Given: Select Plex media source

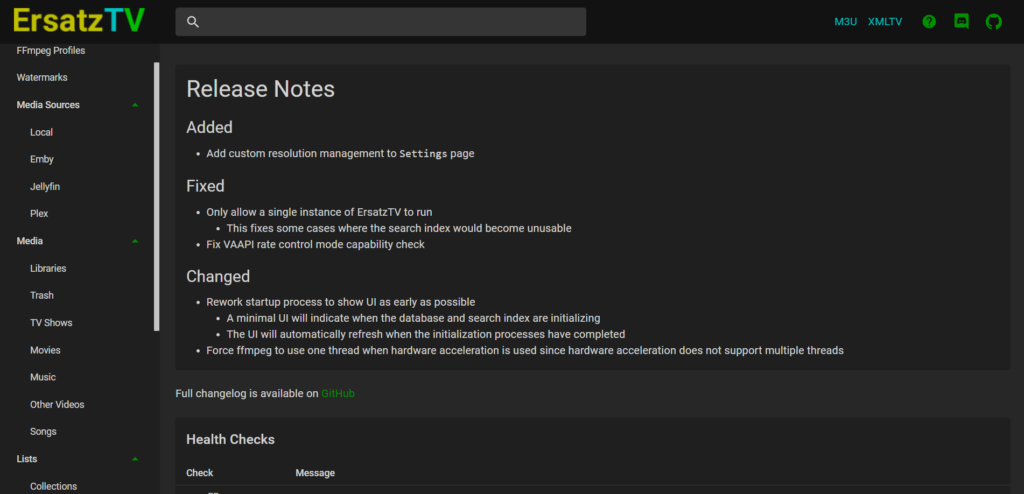Looking at the screenshot, I should (x=39, y=214).
